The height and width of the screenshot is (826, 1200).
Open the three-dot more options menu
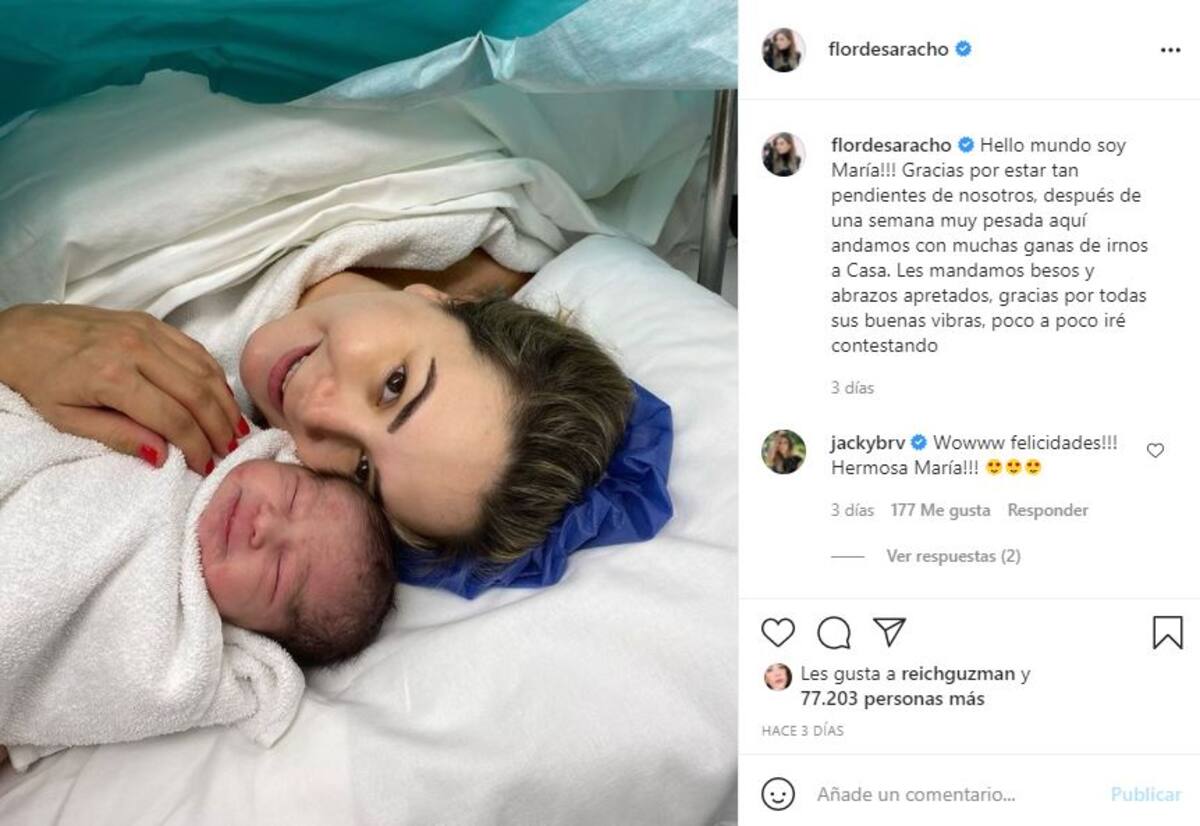pyautogui.click(x=1170, y=50)
